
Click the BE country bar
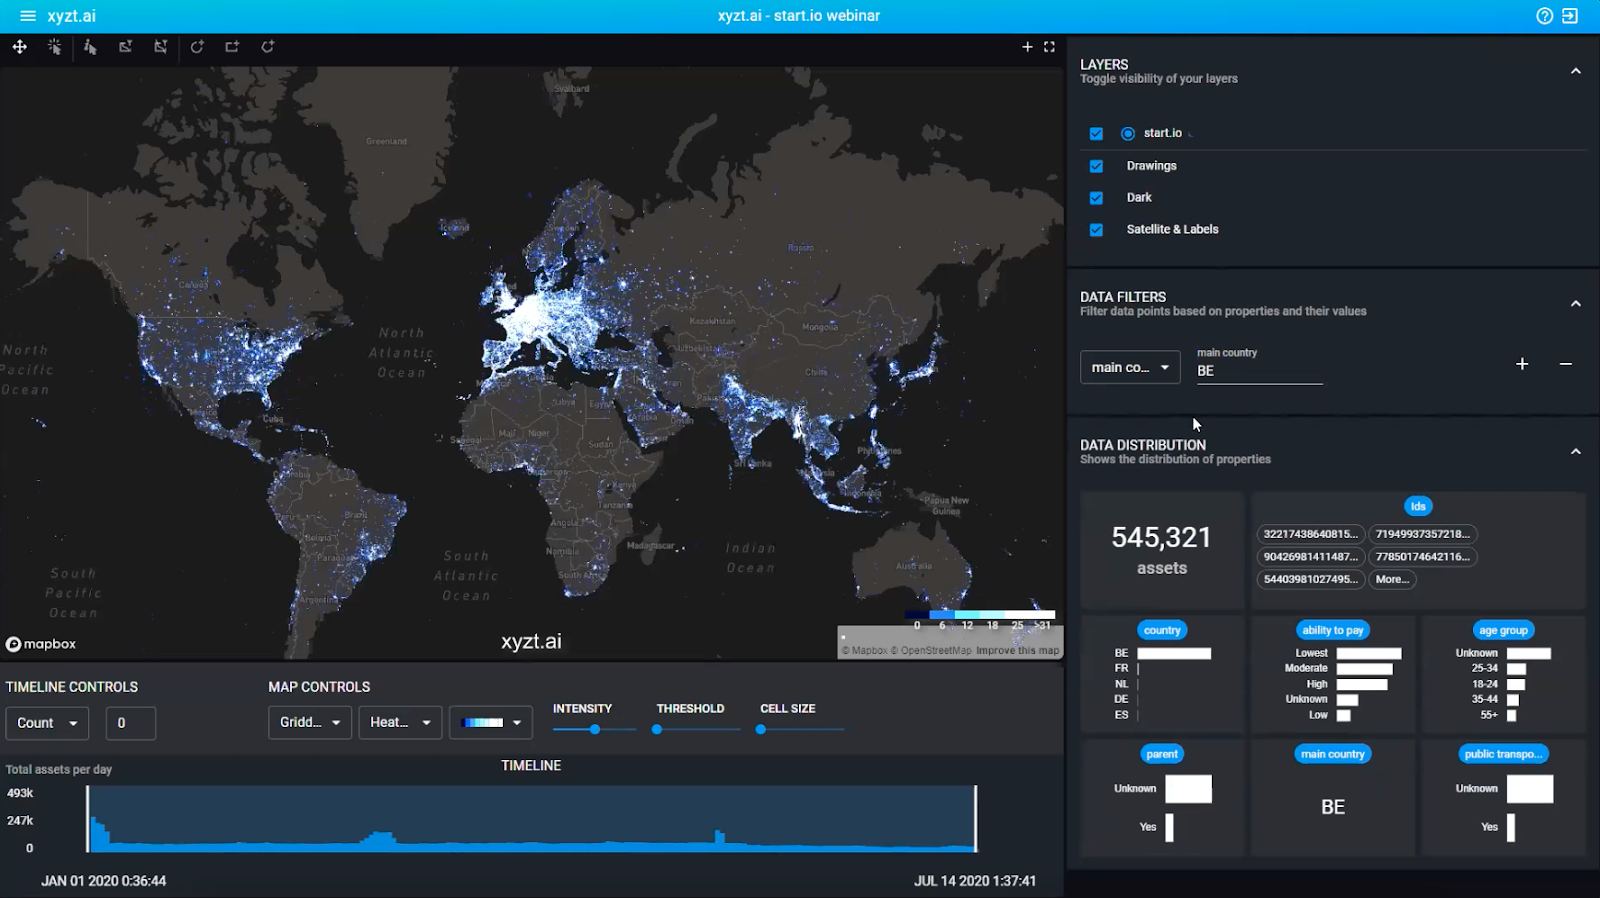pyautogui.click(x=1174, y=654)
